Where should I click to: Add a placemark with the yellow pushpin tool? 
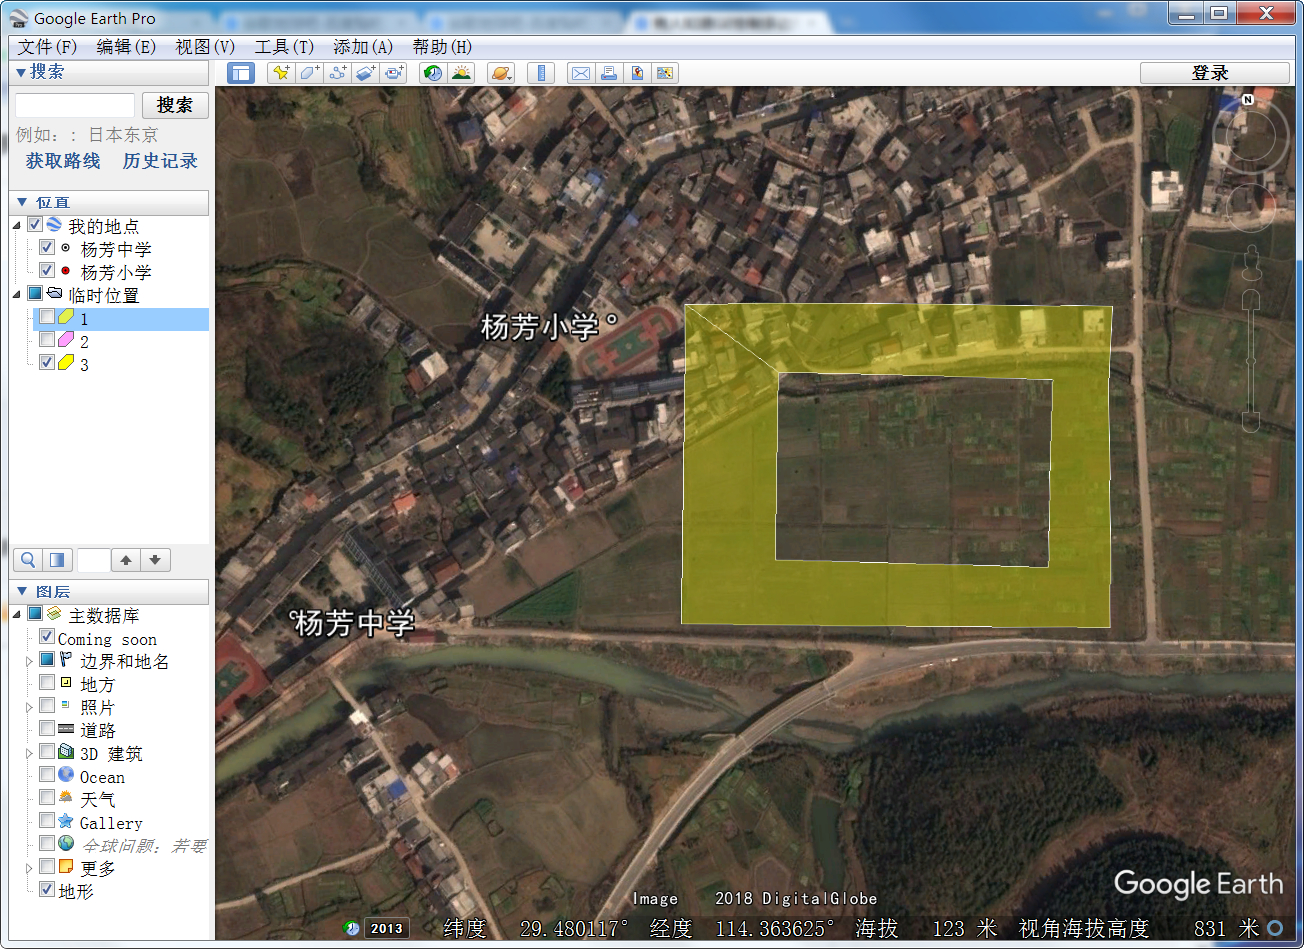(281, 72)
